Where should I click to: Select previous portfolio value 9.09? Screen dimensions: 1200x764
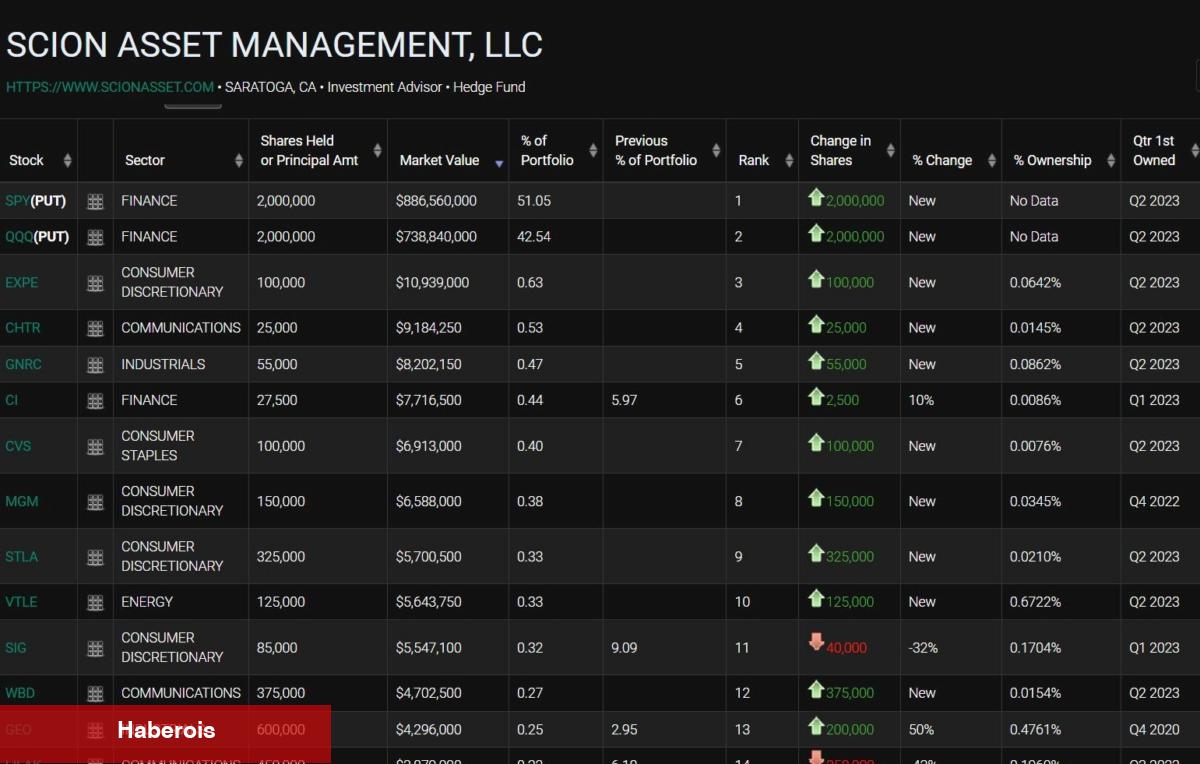[624, 648]
